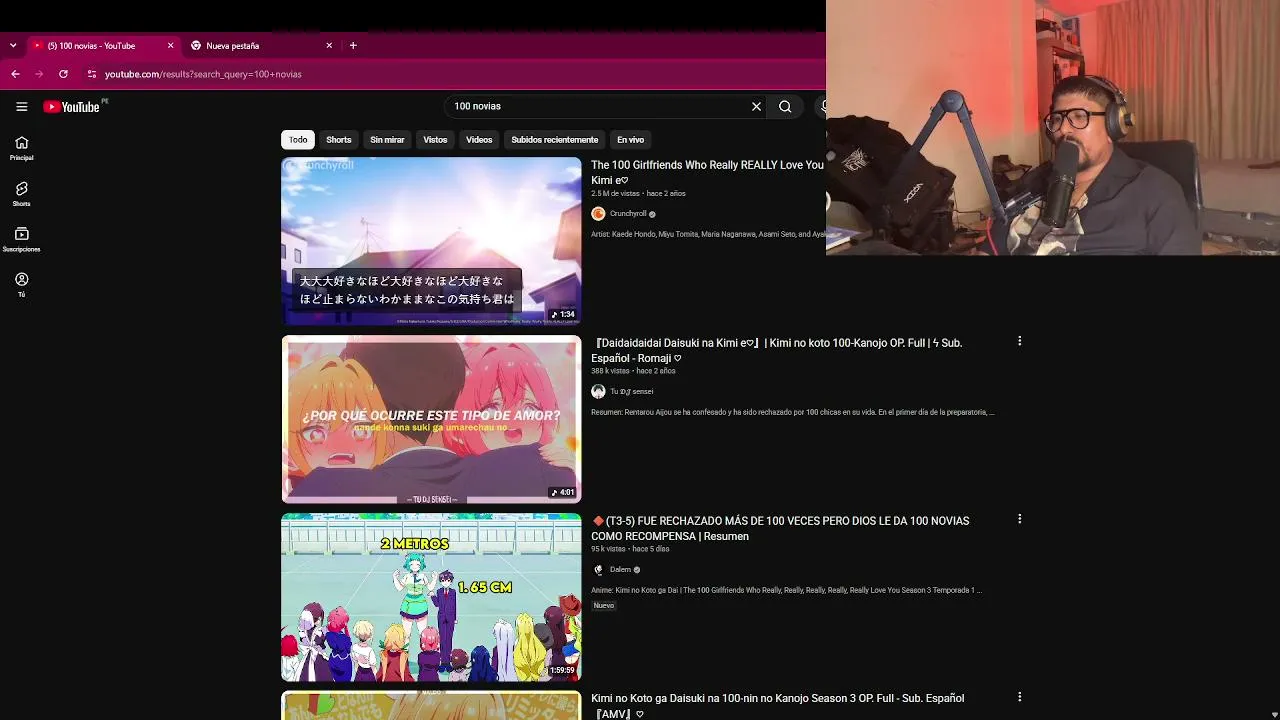
Task: Select the 'Todo' filter chip
Action: tap(298, 140)
